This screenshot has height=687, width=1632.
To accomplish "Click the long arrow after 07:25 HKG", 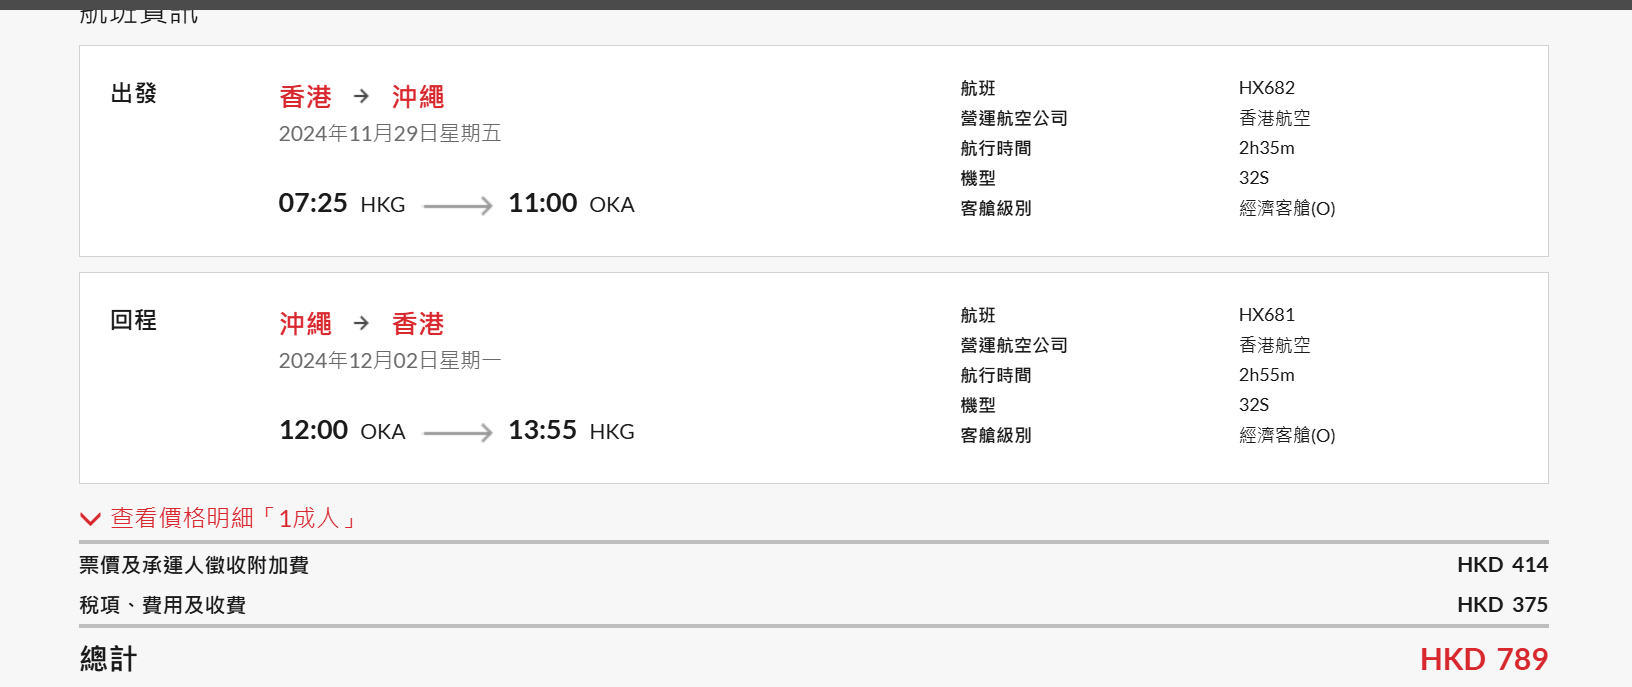I will [x=457, y=206].
